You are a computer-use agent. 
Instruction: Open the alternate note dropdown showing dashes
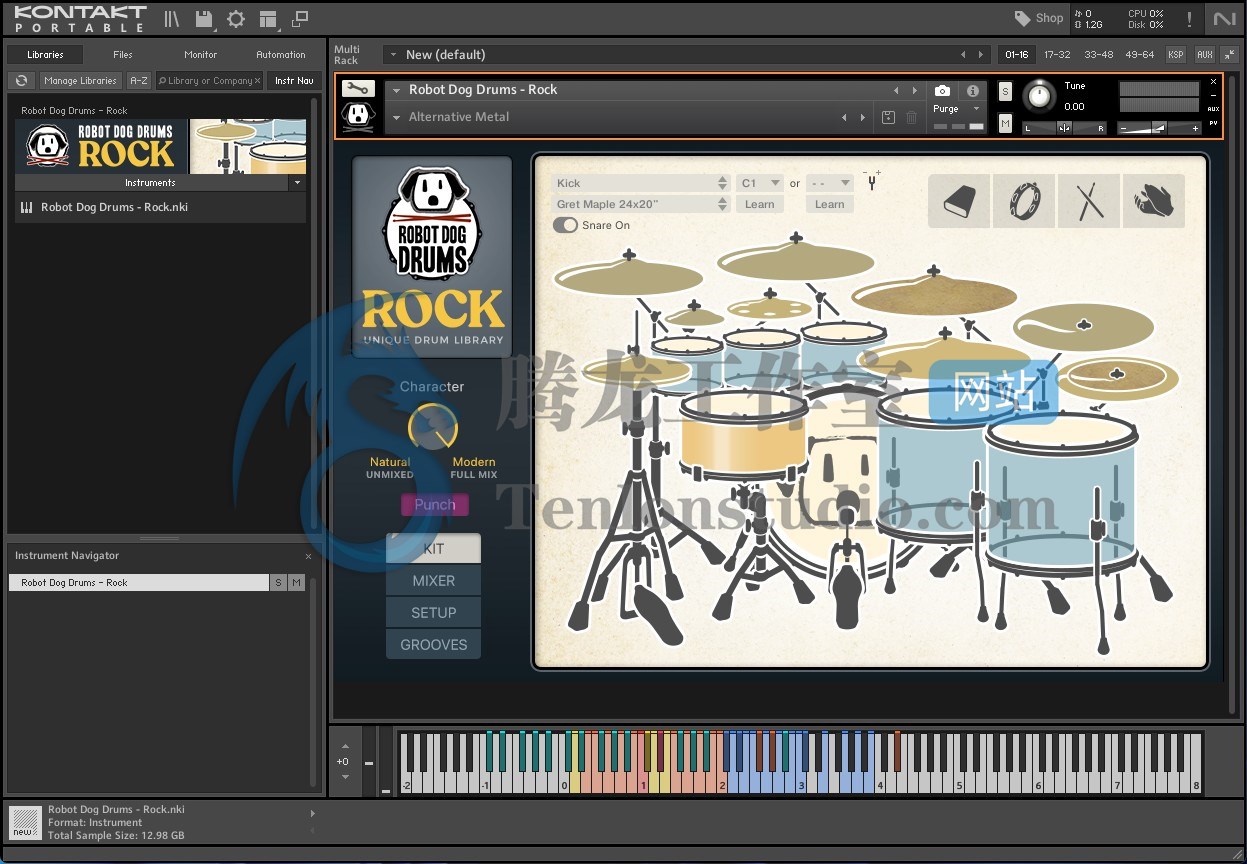point(830,183)
